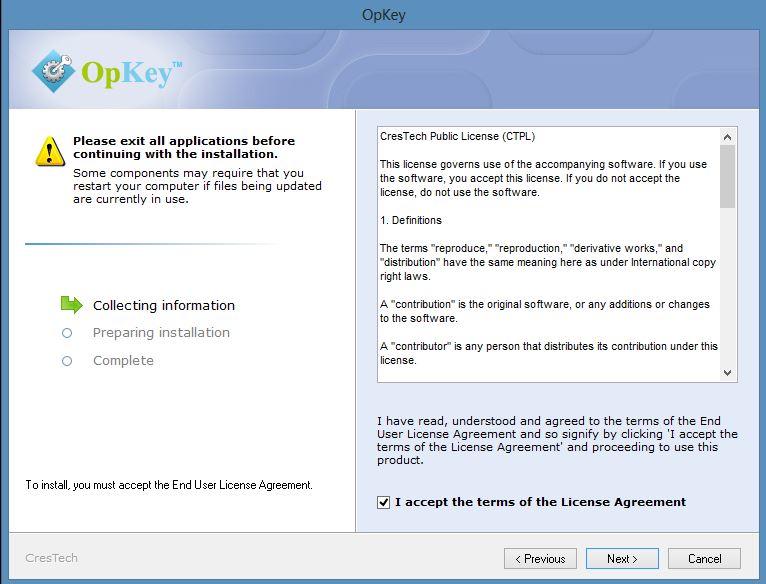766x584 pixels.
Task: Click the OpKey window title bar
Action: [x=383, y=15]
